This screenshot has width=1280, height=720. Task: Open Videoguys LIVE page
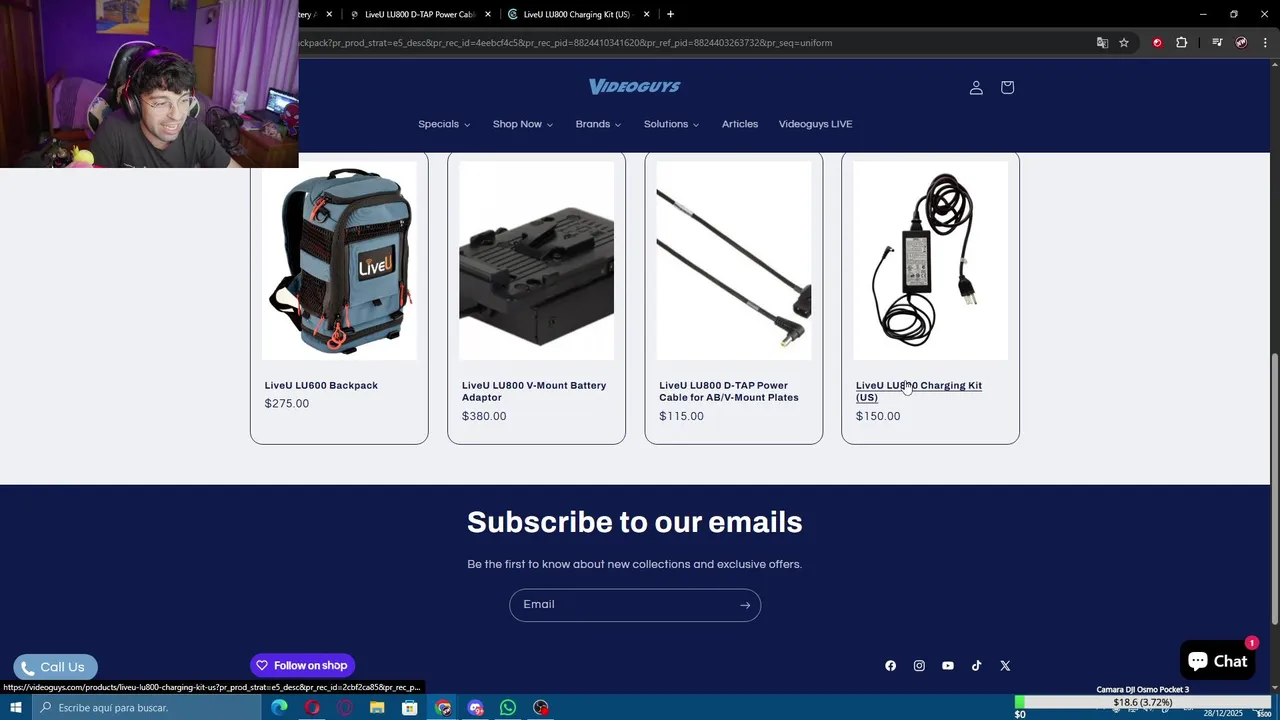click(815, 124)
